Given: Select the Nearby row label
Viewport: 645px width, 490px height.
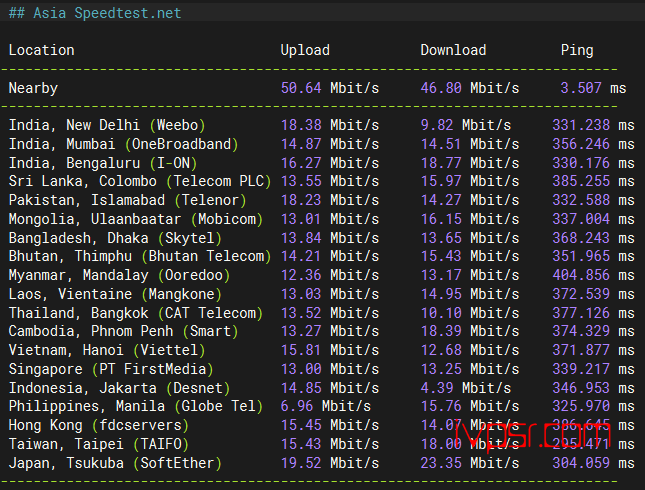Looking at the screenshot, I should (33, 88).
